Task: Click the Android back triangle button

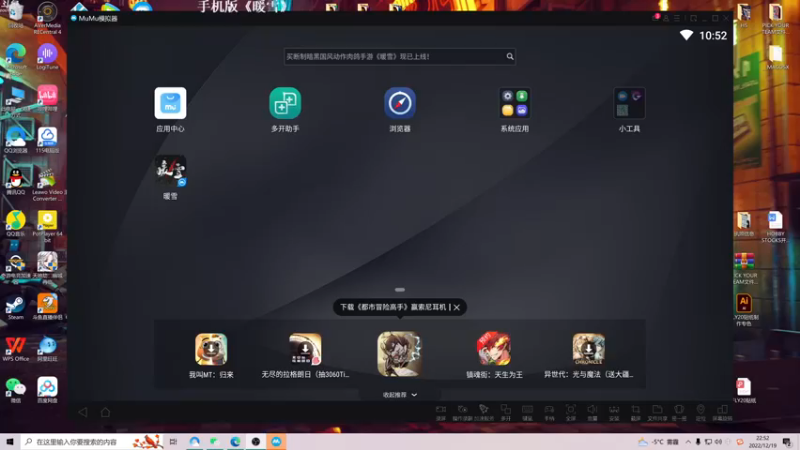Action: [x=83, y=412]
